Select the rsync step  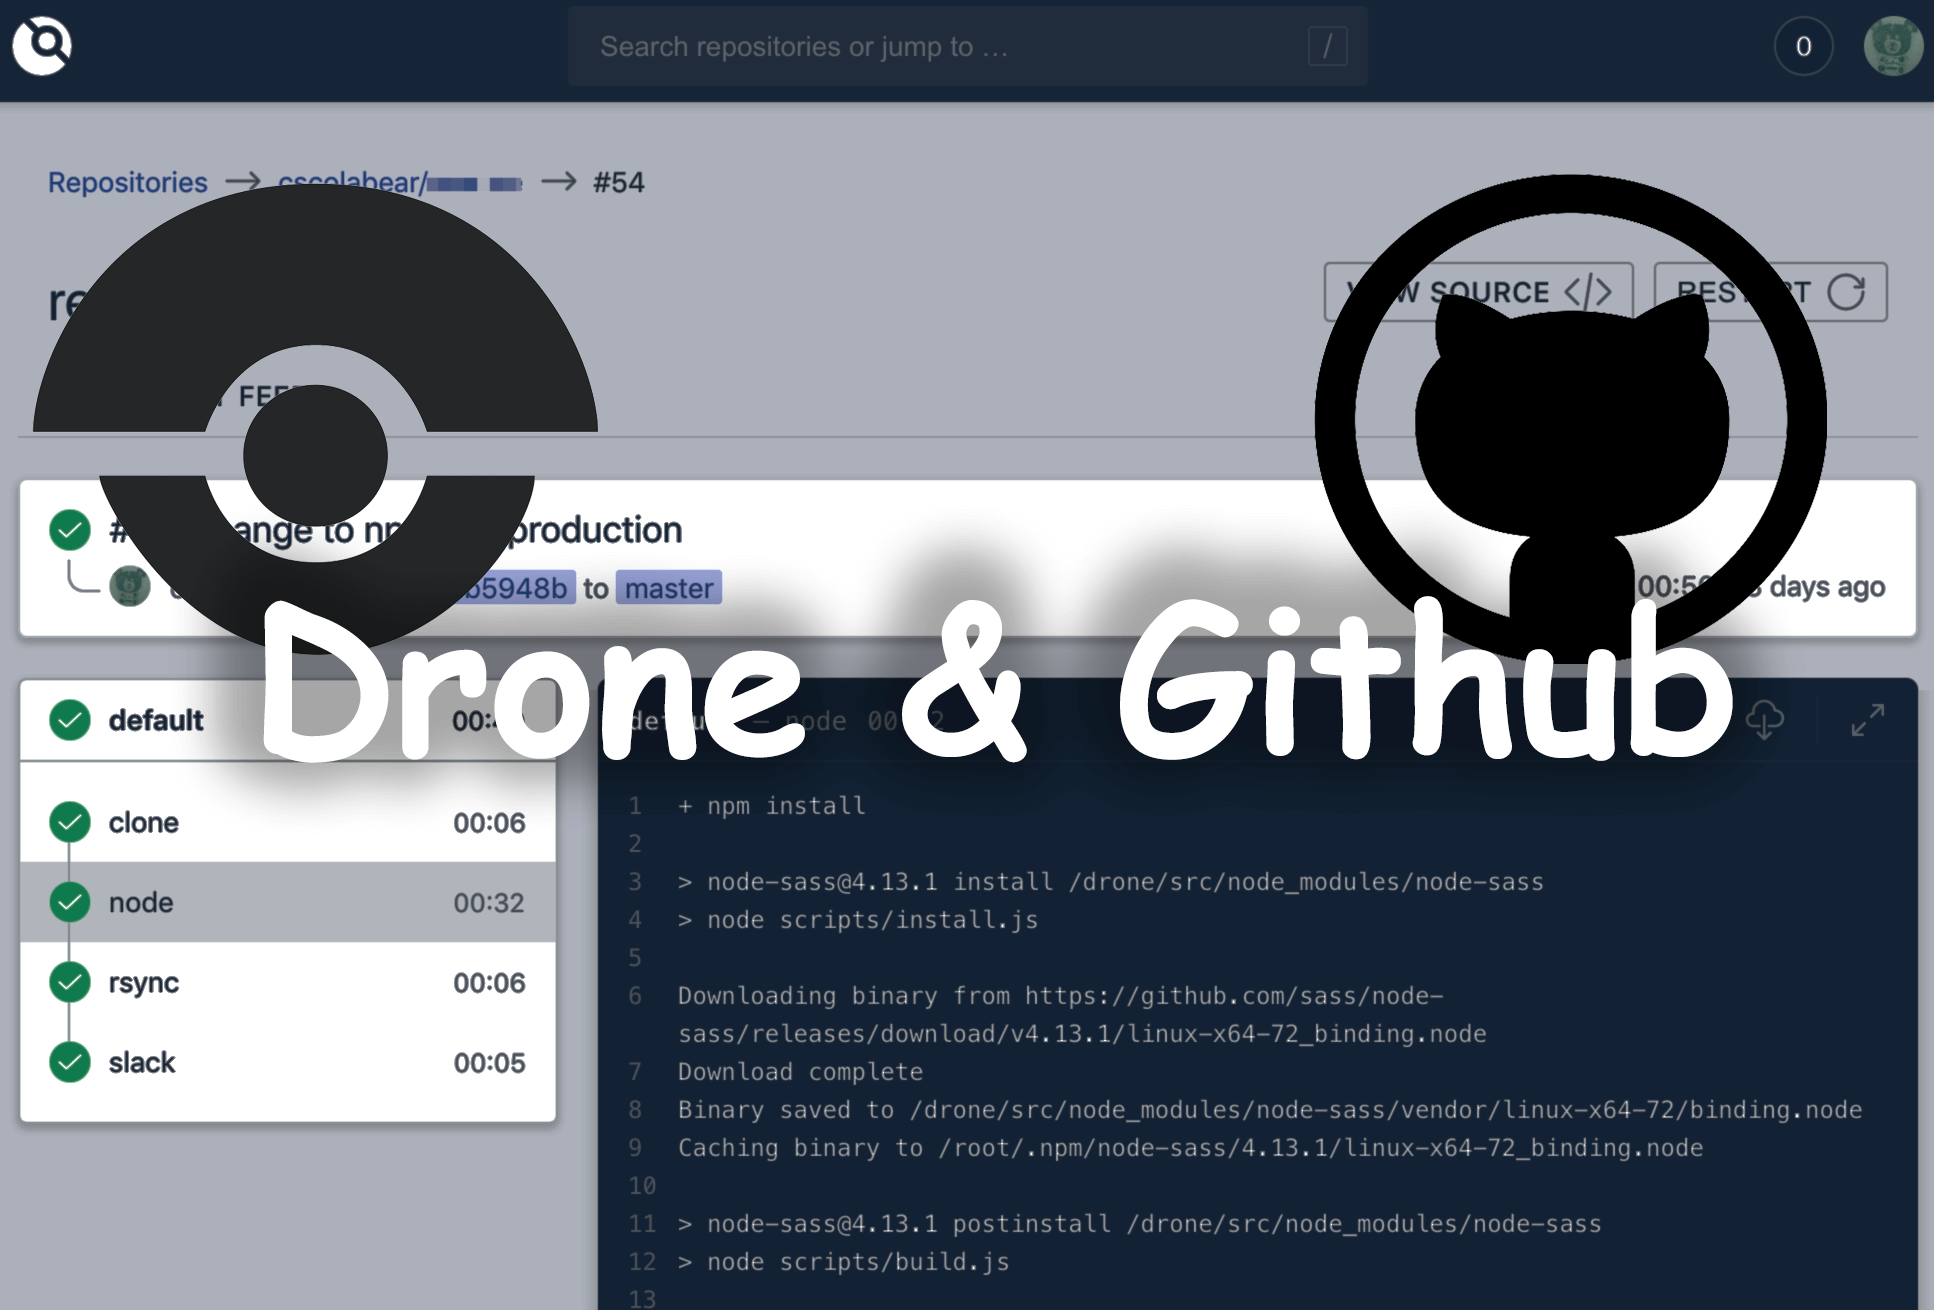(288, 982)
